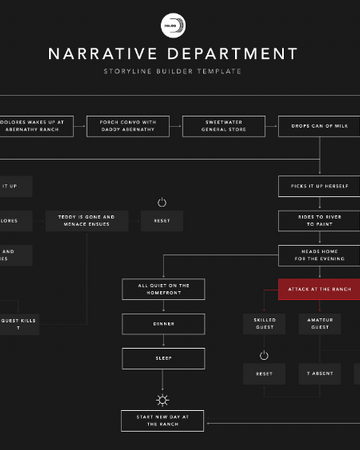Viewport: 360px width, 450px height.
Task: Click Storyline Builder Template subtitle
Action: point(172,71)
